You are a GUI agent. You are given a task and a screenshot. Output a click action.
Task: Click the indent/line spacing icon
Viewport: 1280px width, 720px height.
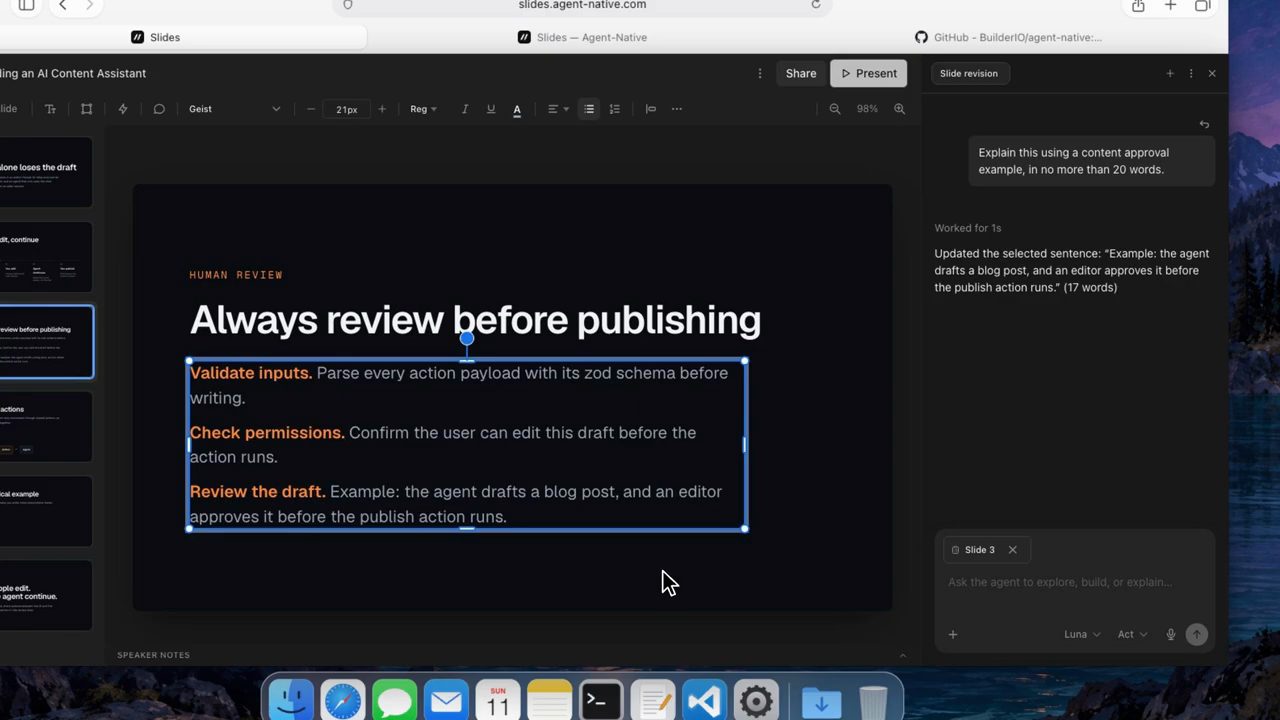pos(651,109)
